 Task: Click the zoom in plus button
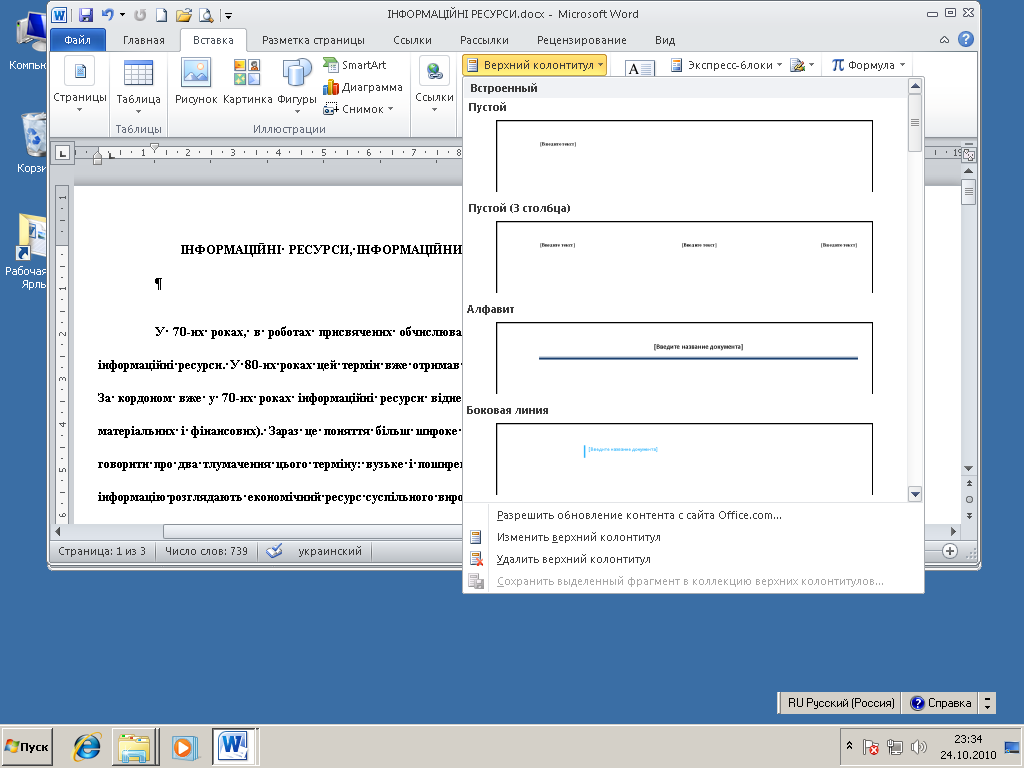click(x=950, y=551)
